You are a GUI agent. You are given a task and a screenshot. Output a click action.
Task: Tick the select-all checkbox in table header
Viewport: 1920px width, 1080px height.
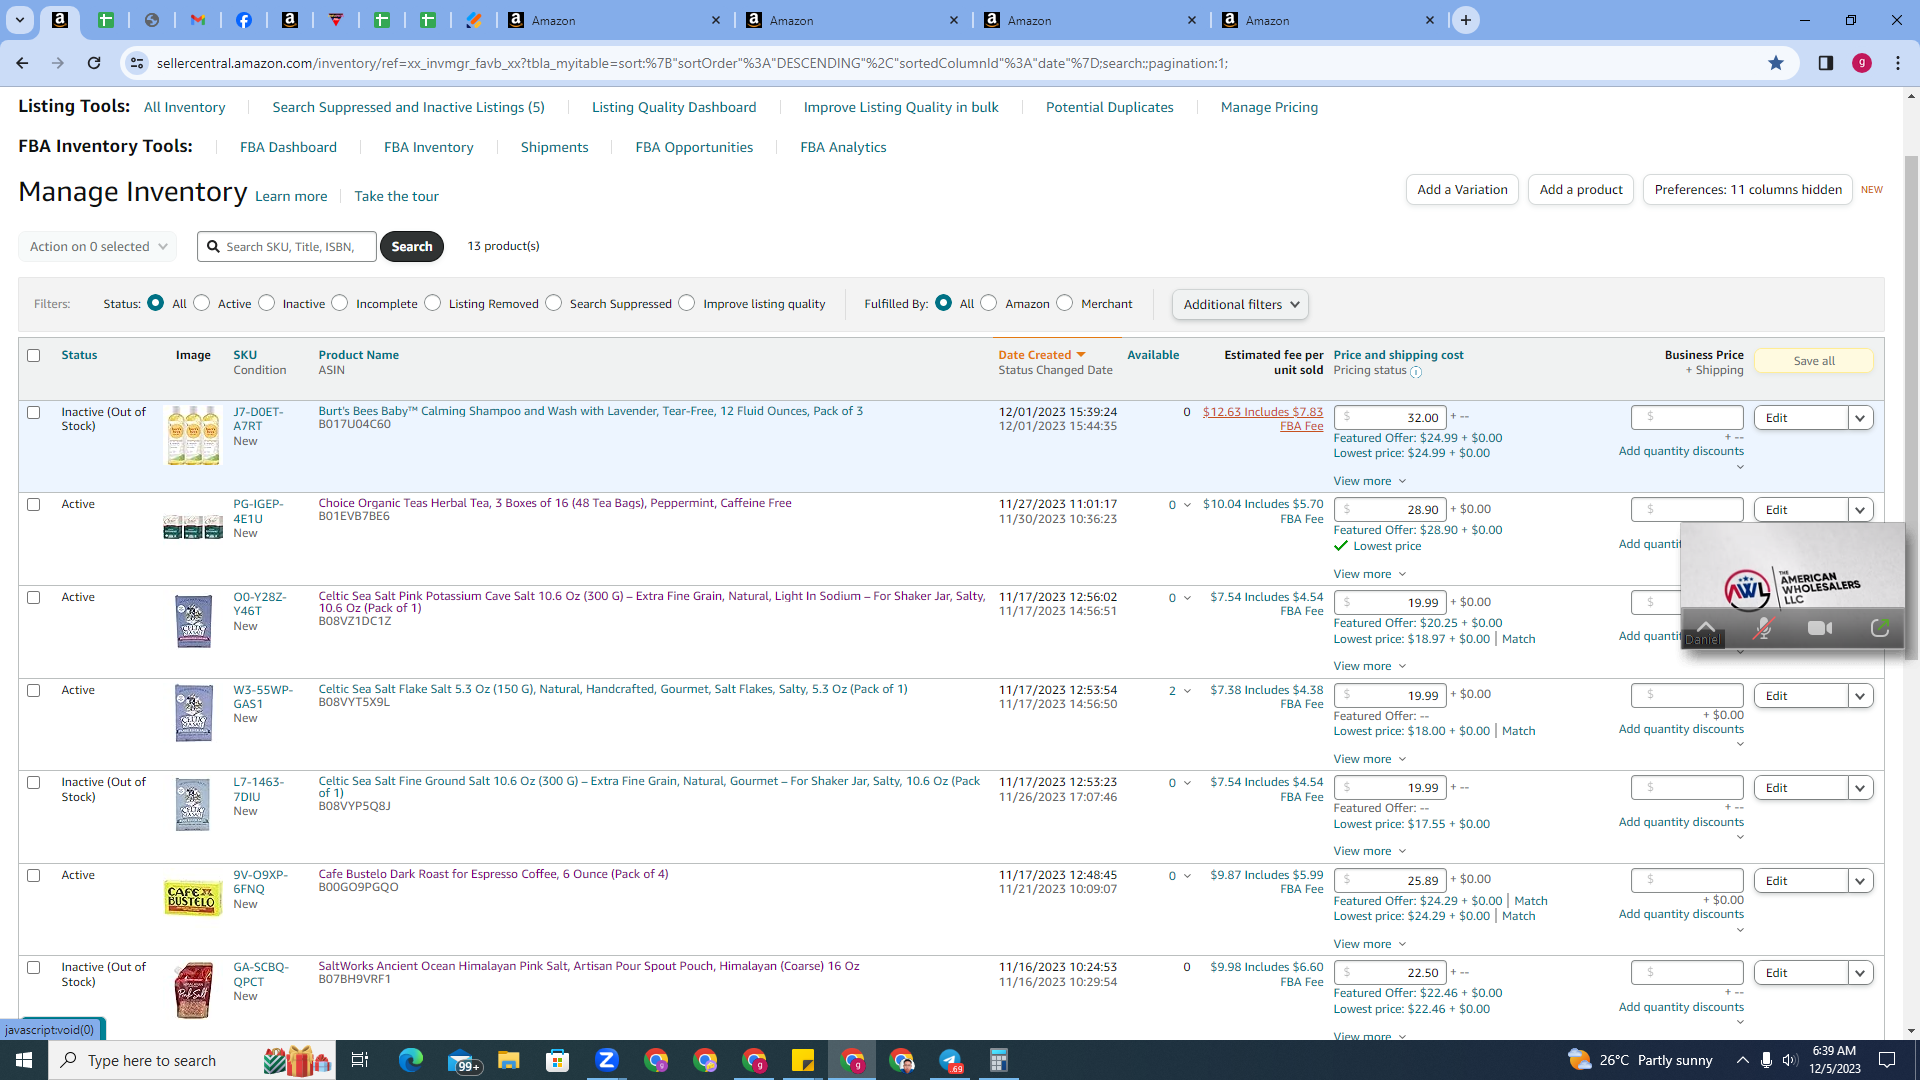(x=34, y=355)
